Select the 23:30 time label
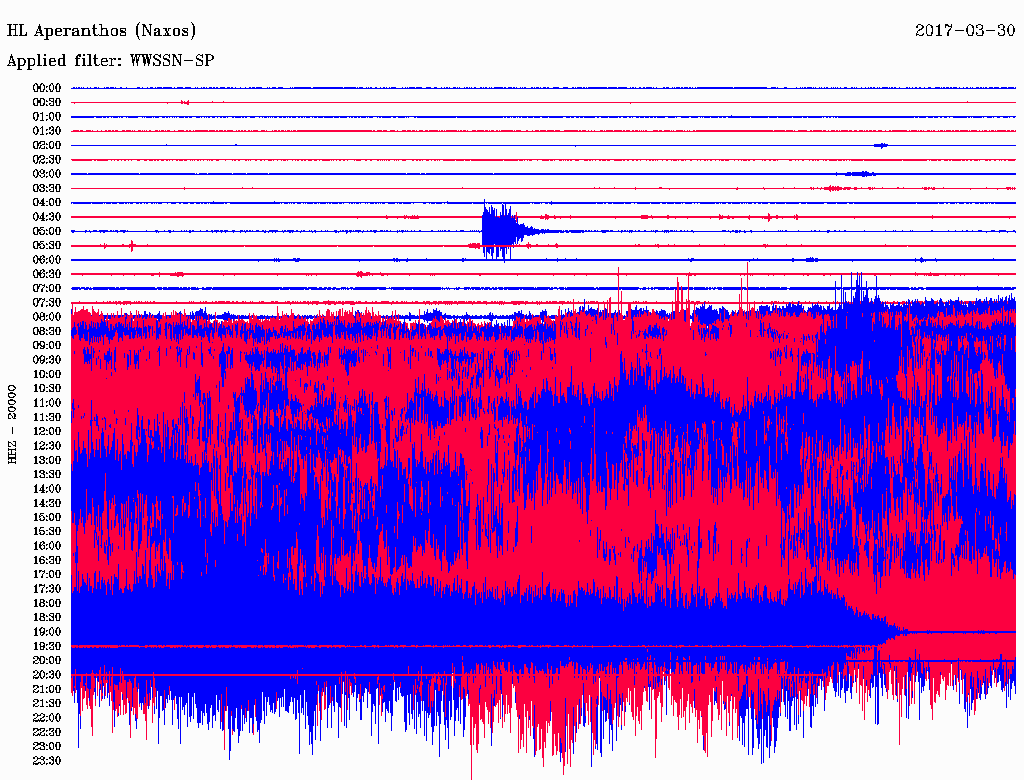The width and height of the screenshot is (1024, 780). 47,761
